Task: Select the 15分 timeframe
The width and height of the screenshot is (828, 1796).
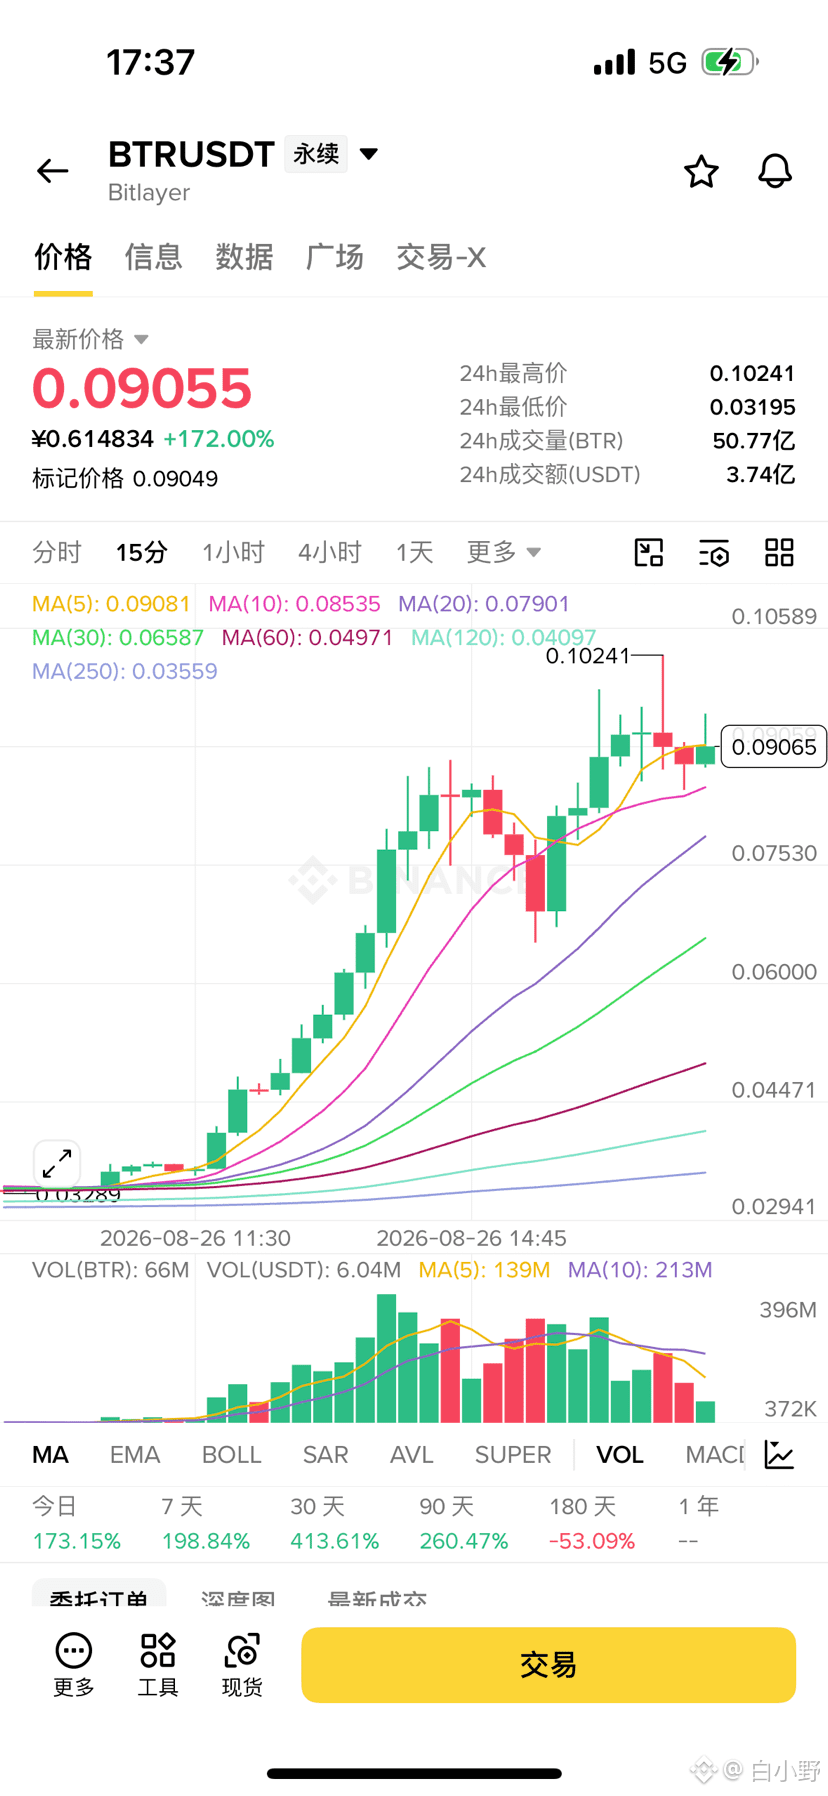Action: click(x=141, y=552)
